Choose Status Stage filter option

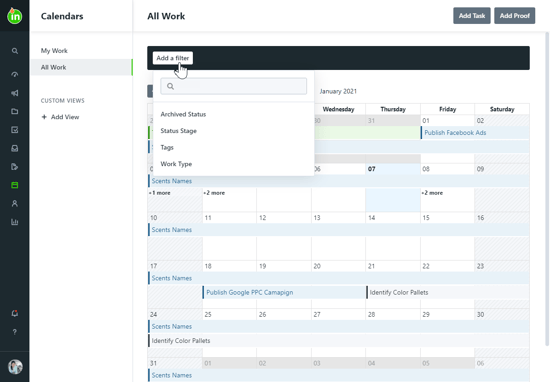pos(179,131)
